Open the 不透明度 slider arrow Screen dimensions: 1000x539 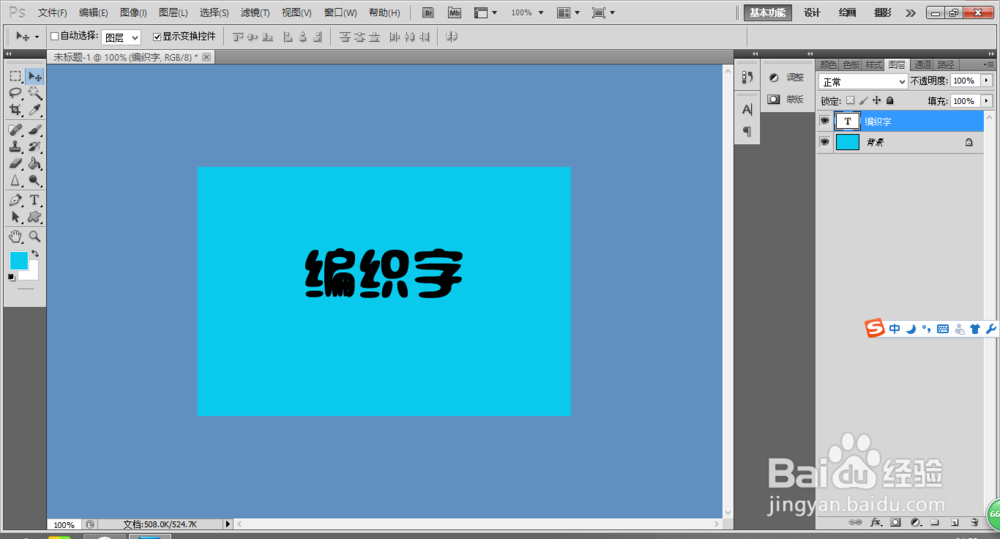pyautogui.click(x=987, y=80)
